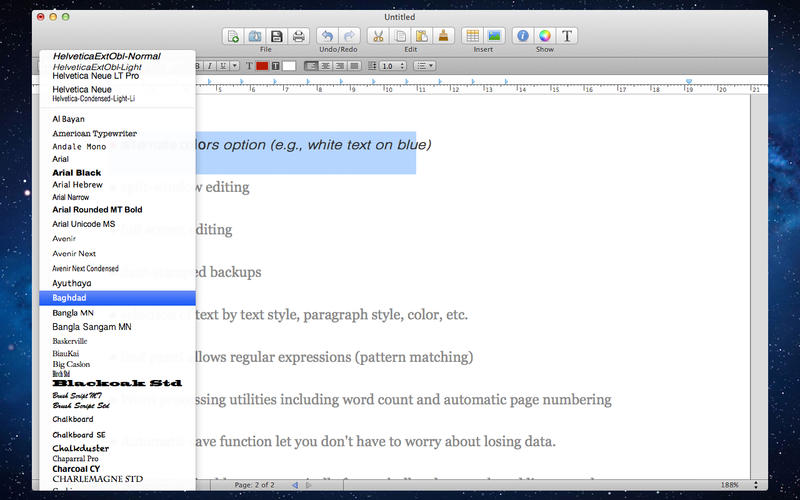This screenshot has width=800, height=500.
Task: Click the right indent marker on ruler
Action: point(689,82)
